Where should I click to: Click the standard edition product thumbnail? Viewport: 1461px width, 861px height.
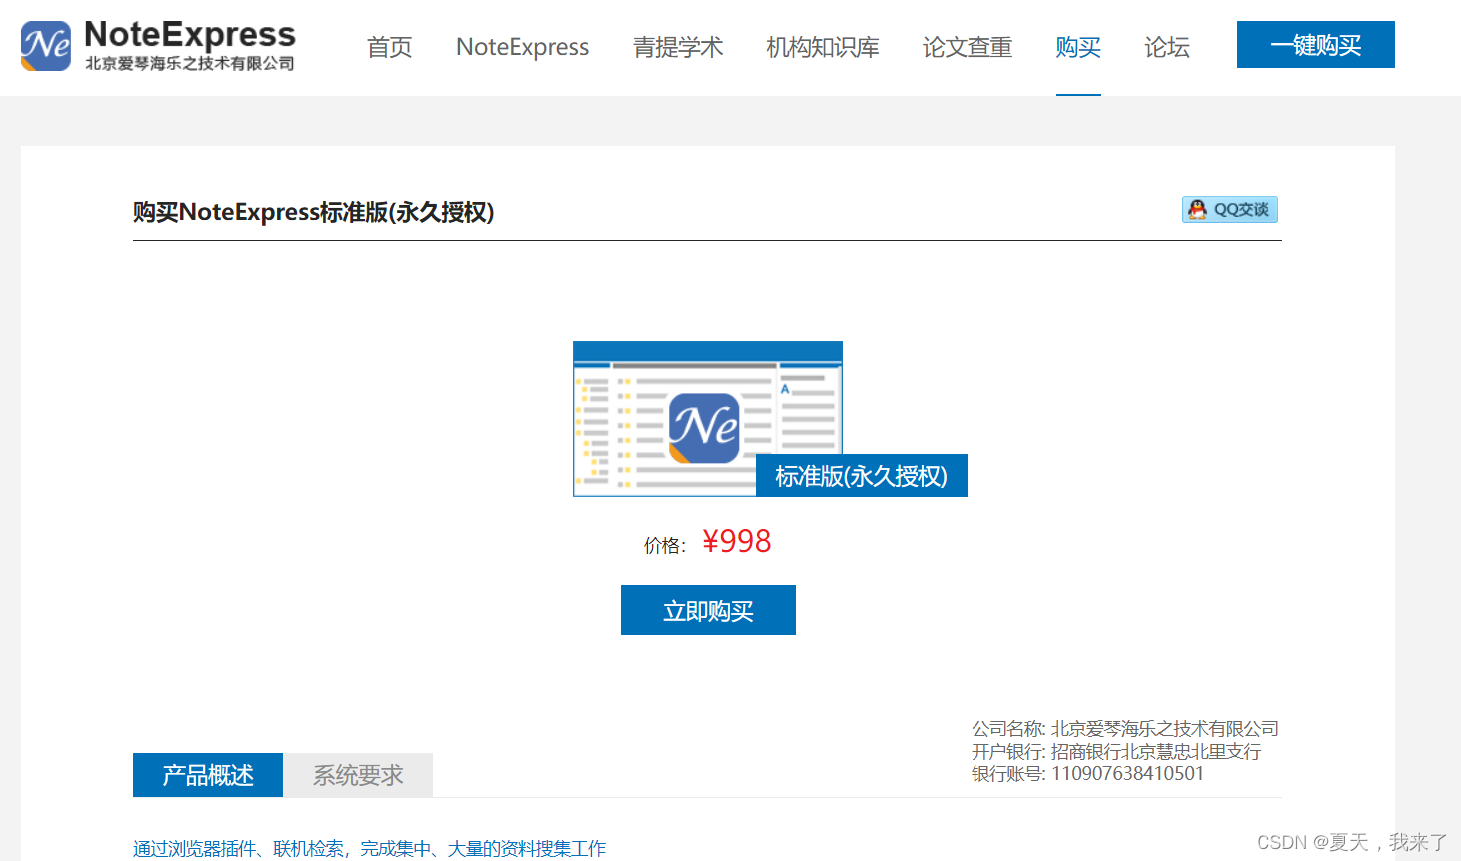[708, 419]
